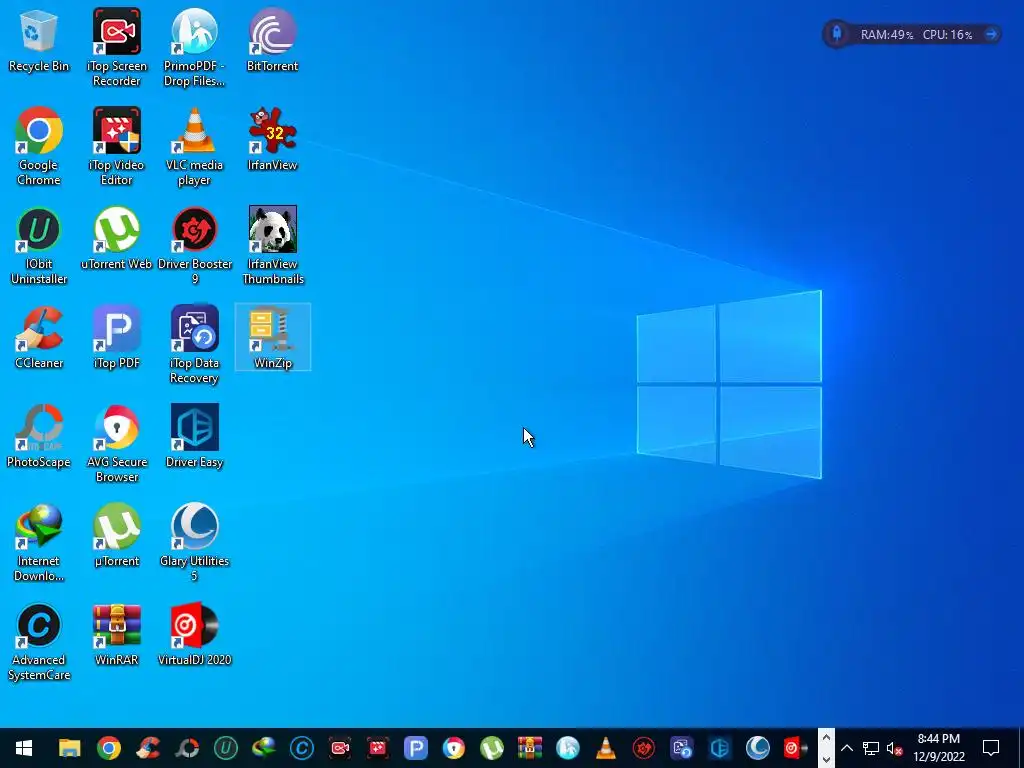
Task: Select the VLC media player desktop shortcut
Action: coord(194,146)
